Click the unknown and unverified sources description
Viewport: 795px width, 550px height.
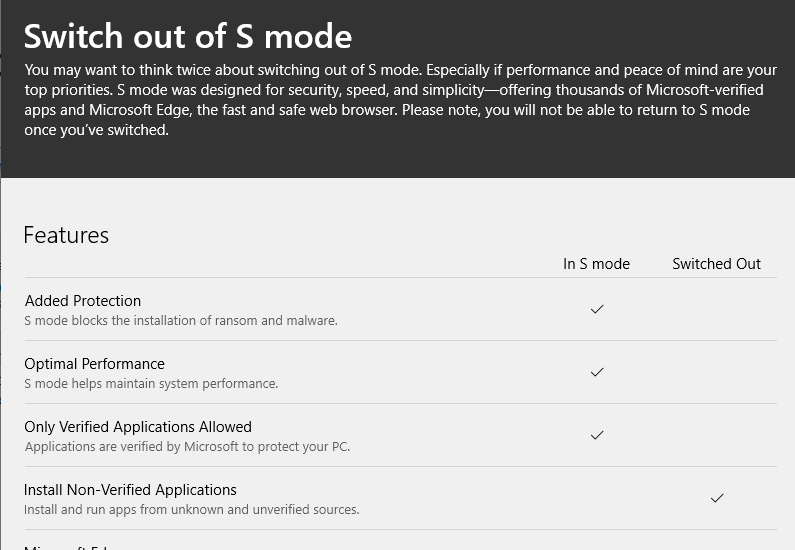pyautogui.click(x=192, y=509)
